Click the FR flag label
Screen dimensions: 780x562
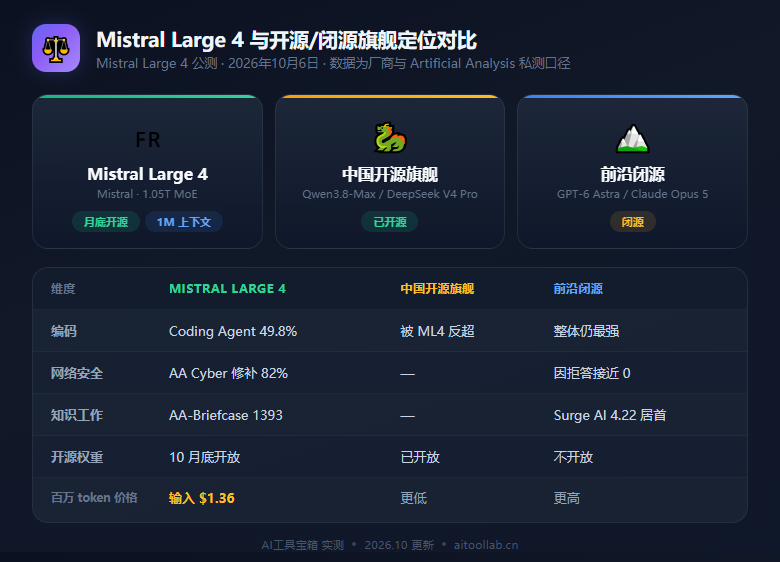pos(148,140)
